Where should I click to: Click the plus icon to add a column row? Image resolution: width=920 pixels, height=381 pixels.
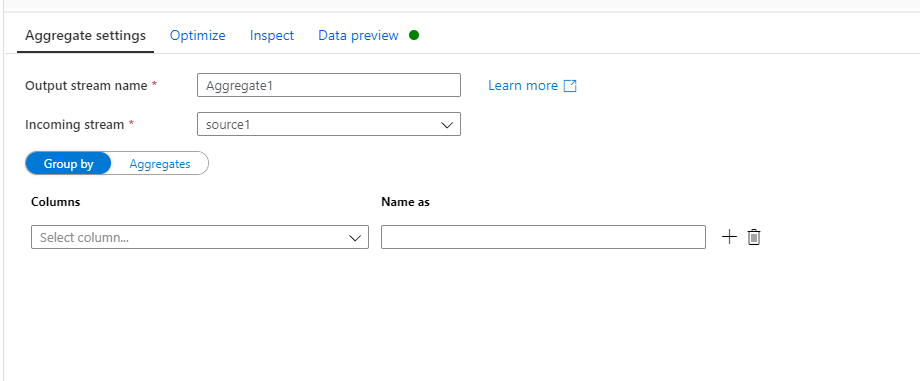729,237
